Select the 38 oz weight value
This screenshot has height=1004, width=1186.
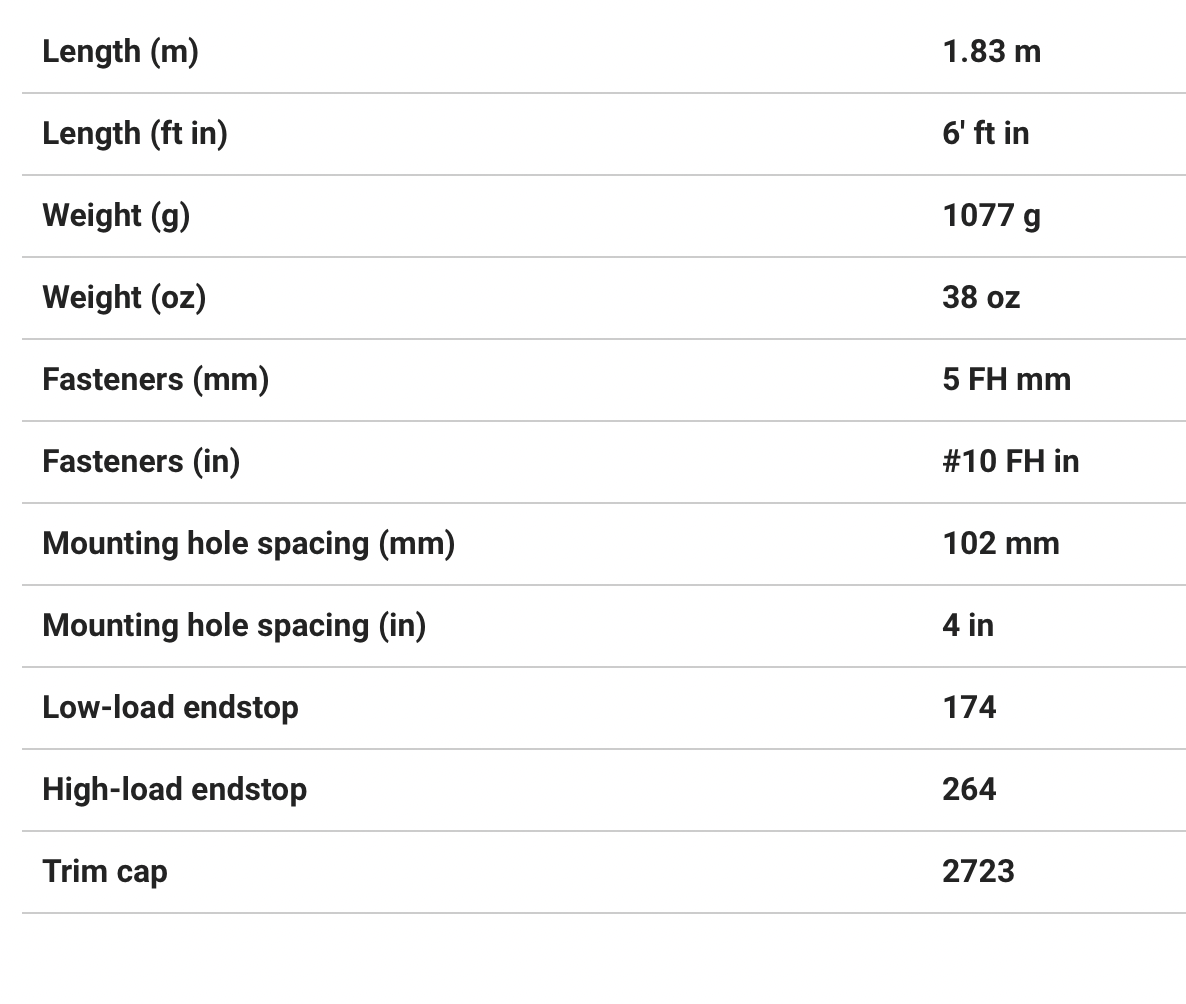tap(981, 297)
